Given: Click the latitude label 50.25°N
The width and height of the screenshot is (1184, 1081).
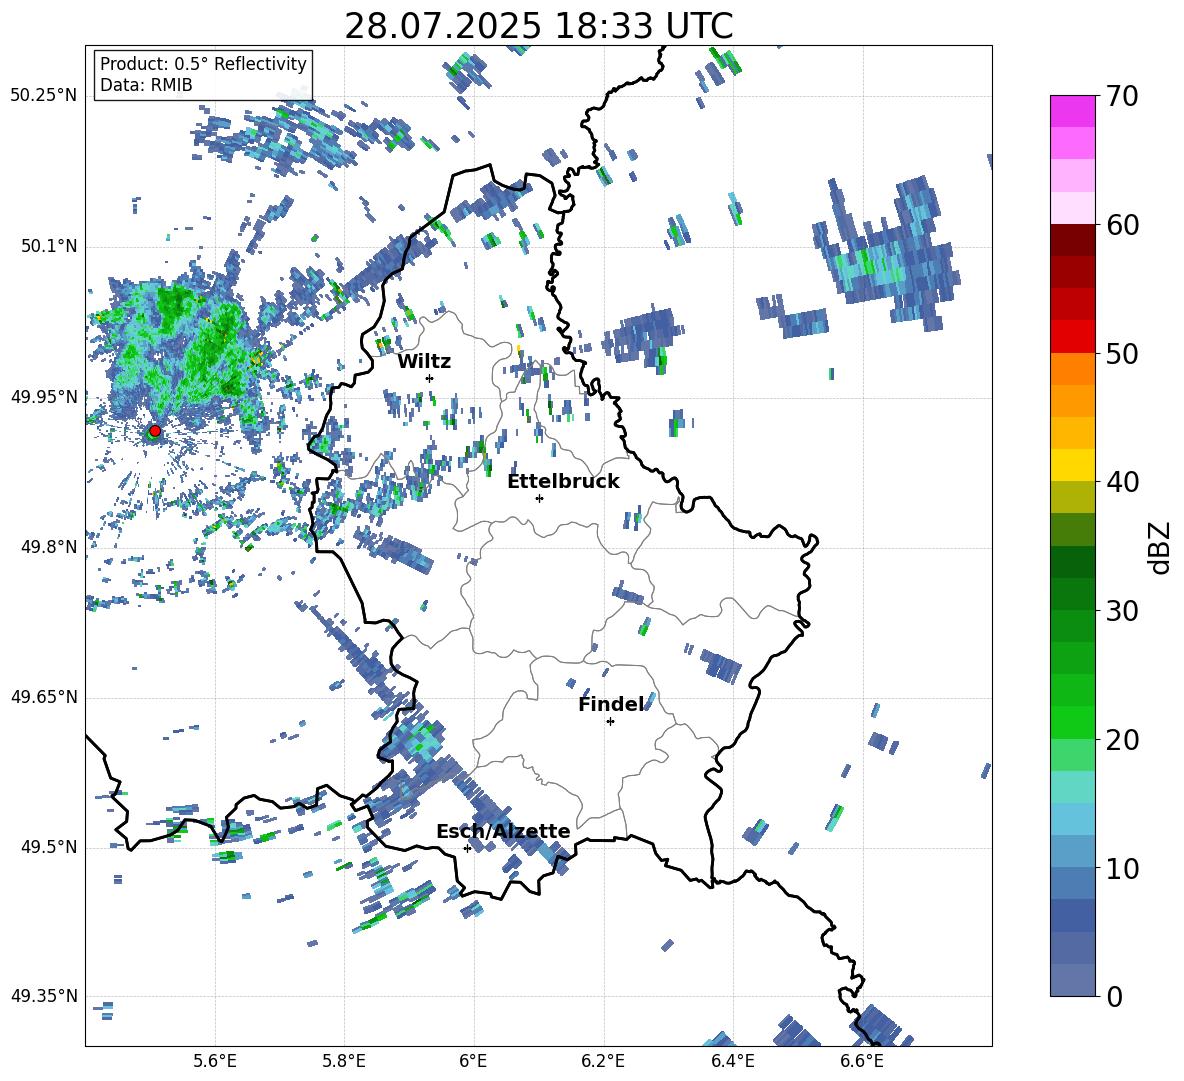Looking at the screenshot, I should [x=44, y=96].
